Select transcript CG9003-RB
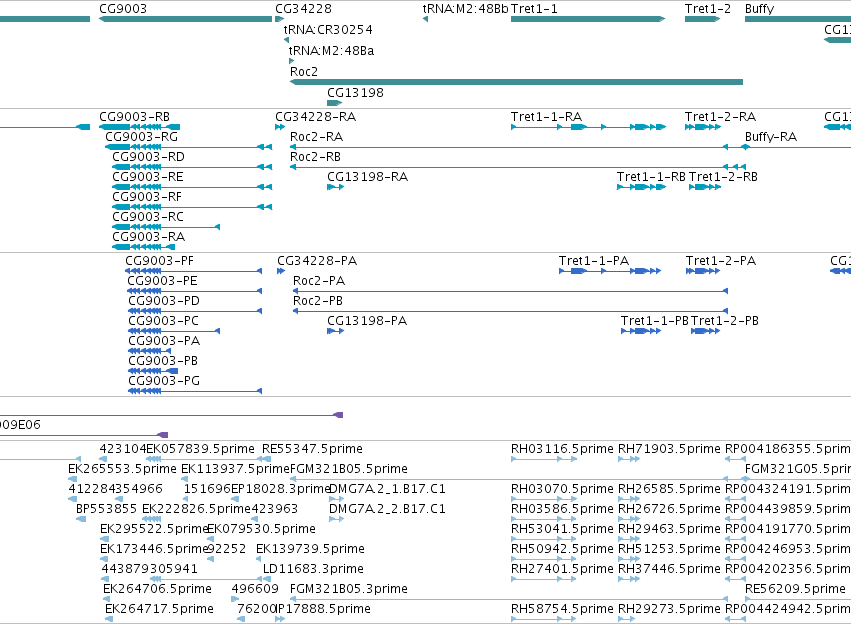 pyautogui.click(x=134, y=117)
